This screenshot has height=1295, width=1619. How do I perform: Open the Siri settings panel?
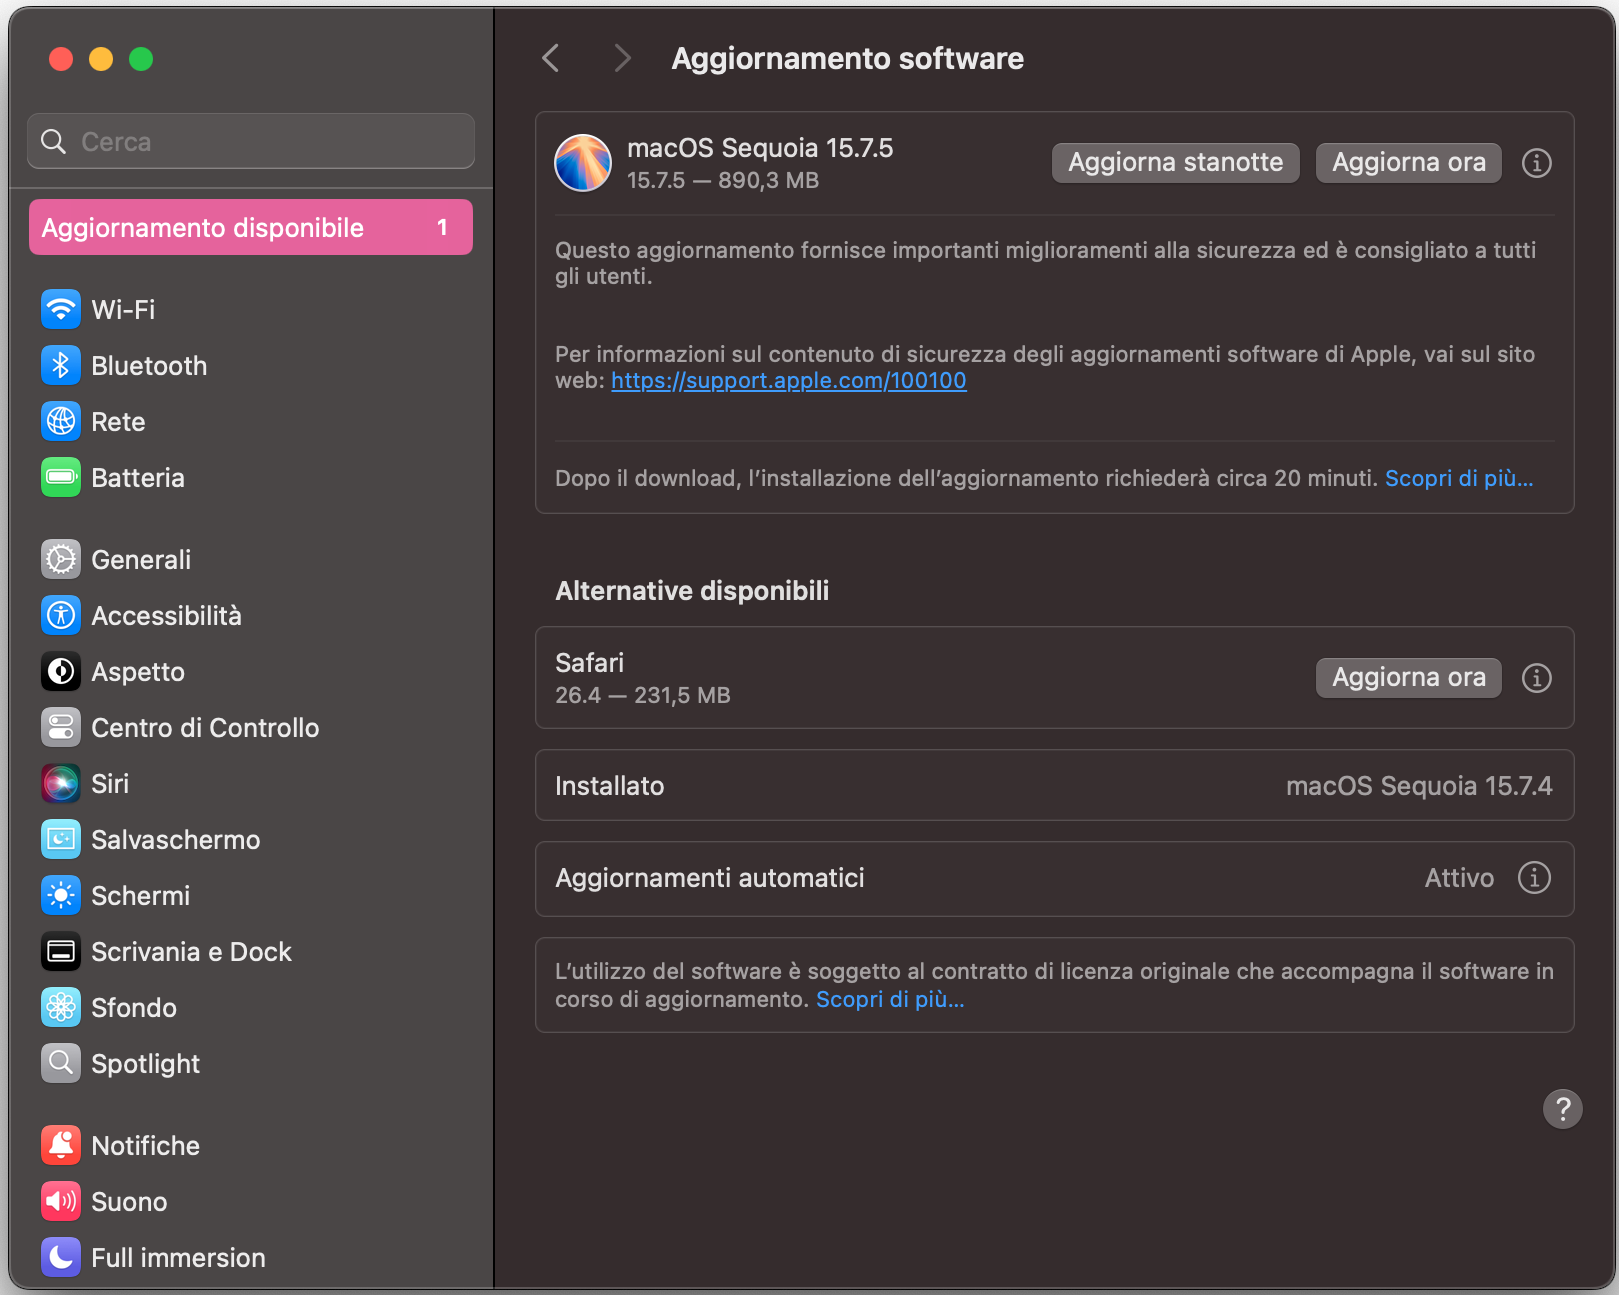[110, 783]
